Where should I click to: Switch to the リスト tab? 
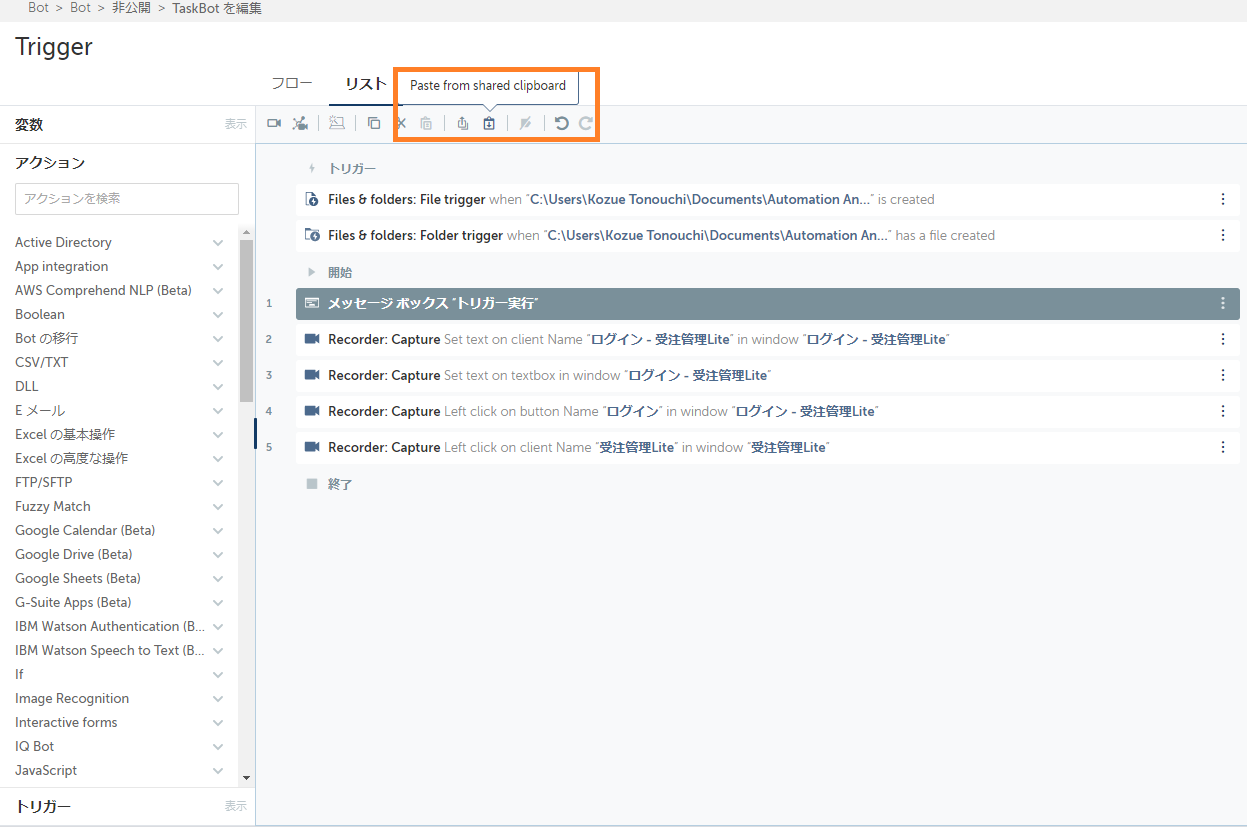(x=366, y=84)
